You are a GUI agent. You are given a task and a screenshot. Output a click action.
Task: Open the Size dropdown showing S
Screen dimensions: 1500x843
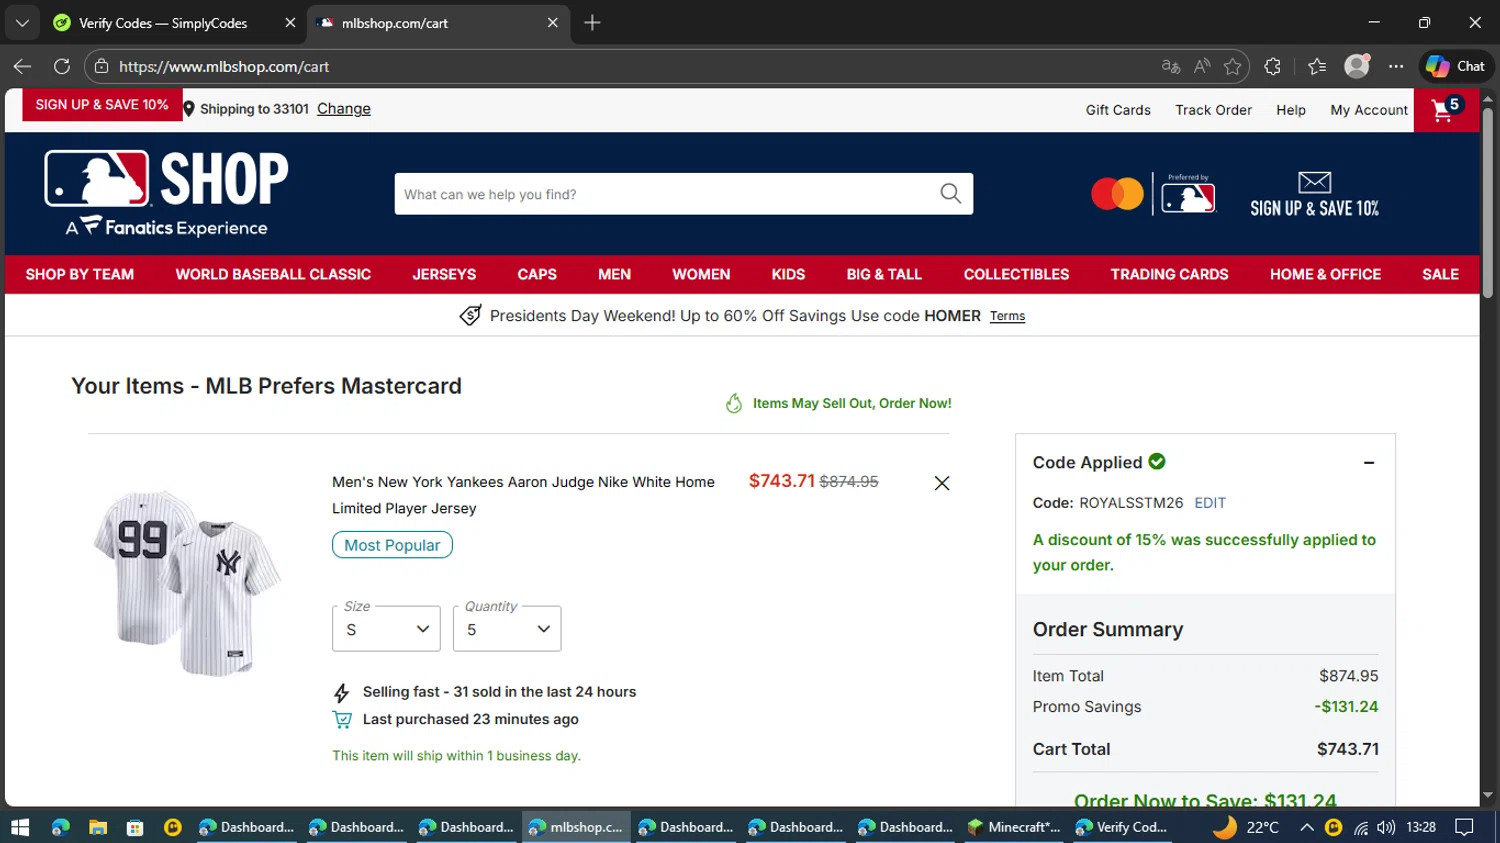click(x=386, y=628)
